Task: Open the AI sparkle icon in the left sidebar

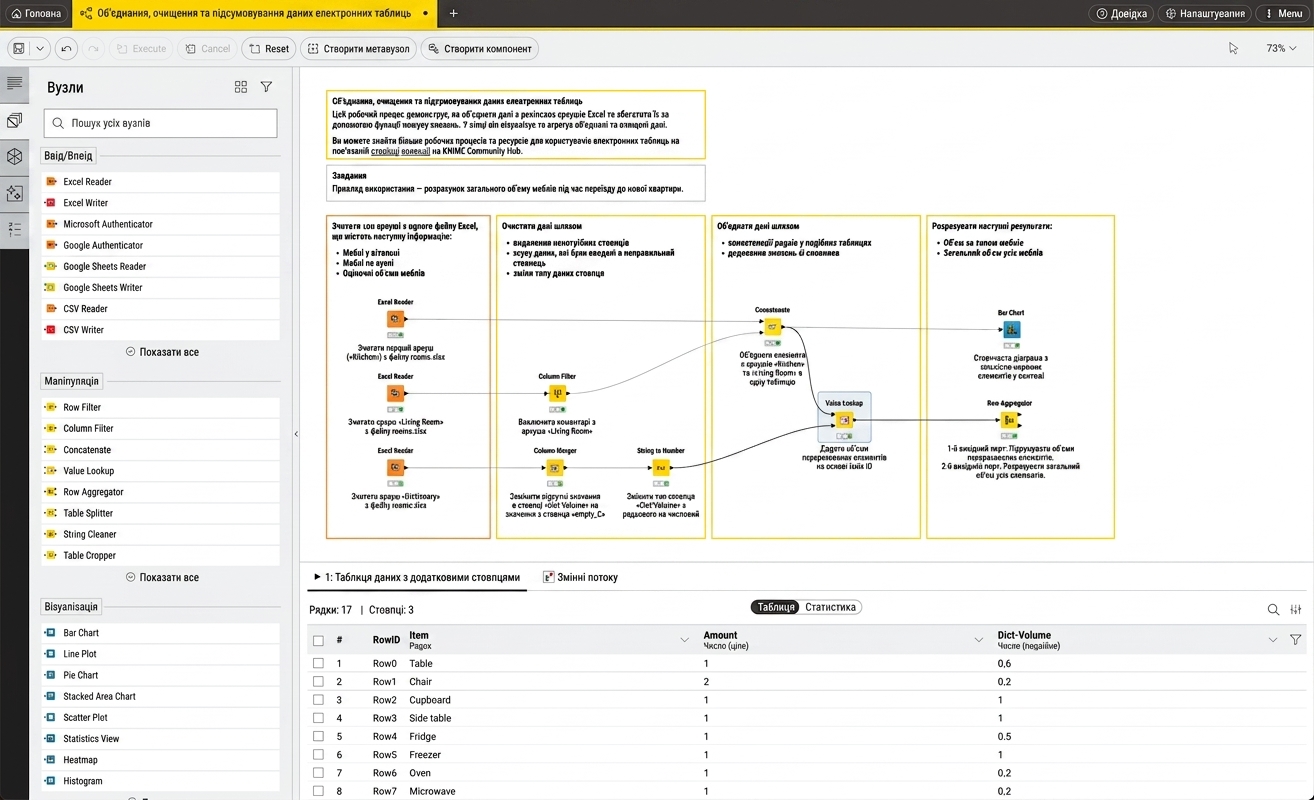Action: [x=14, y=193]
